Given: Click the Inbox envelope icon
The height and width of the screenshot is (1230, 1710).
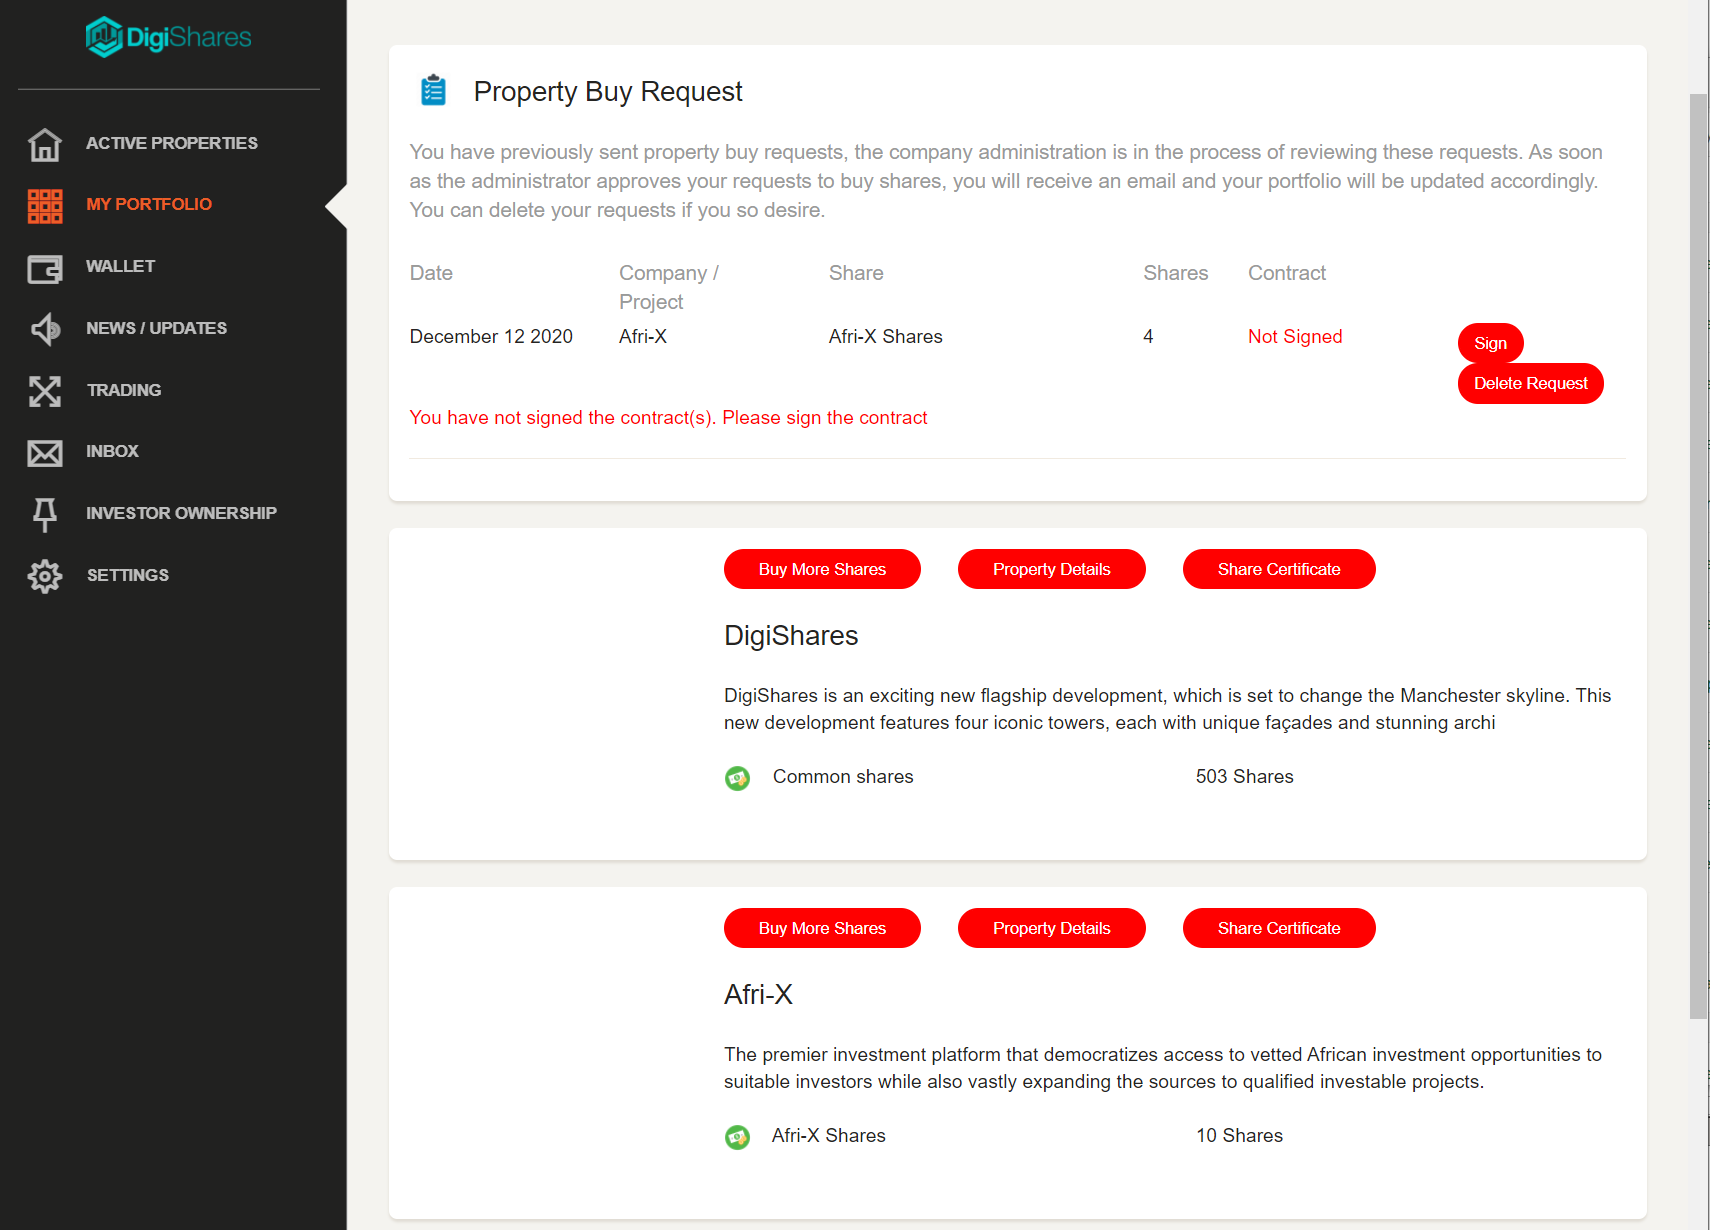Looking at the screenshot, I should [x=45, y=453].
